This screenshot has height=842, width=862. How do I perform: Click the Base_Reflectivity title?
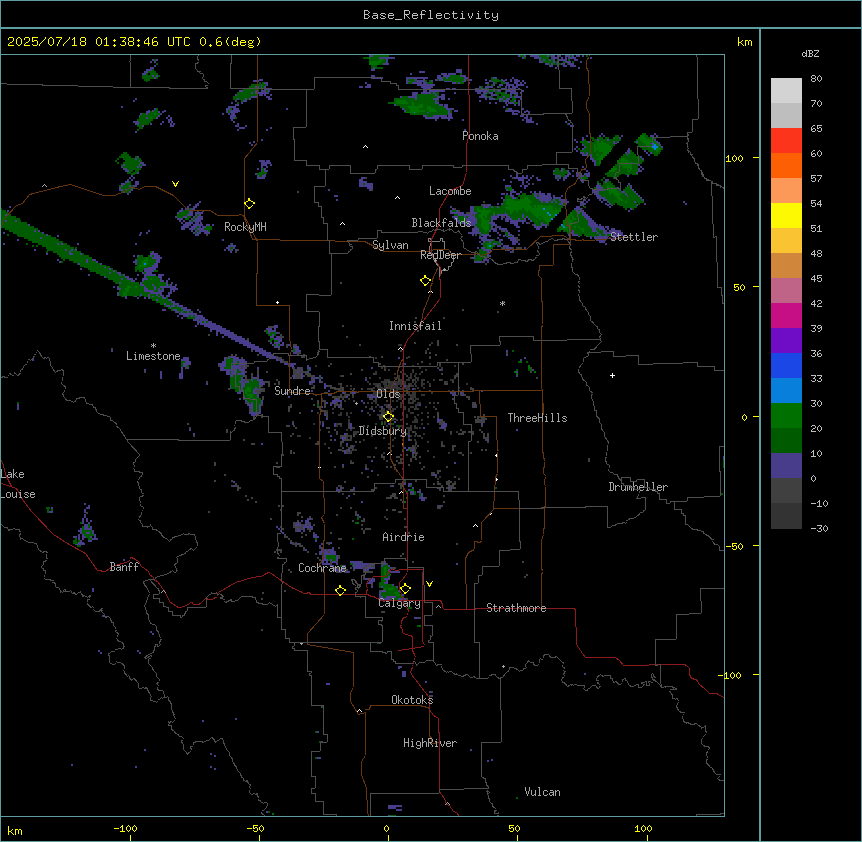coord(431,15)
